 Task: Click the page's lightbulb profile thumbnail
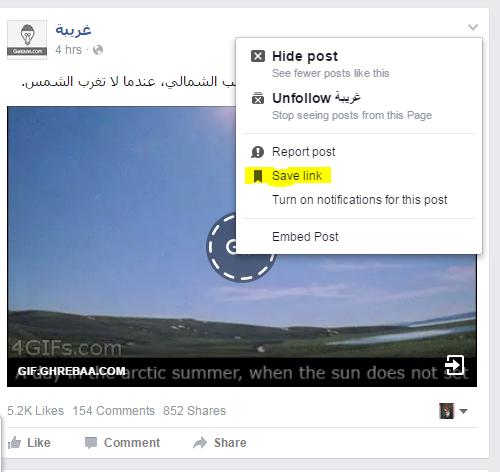27,40
